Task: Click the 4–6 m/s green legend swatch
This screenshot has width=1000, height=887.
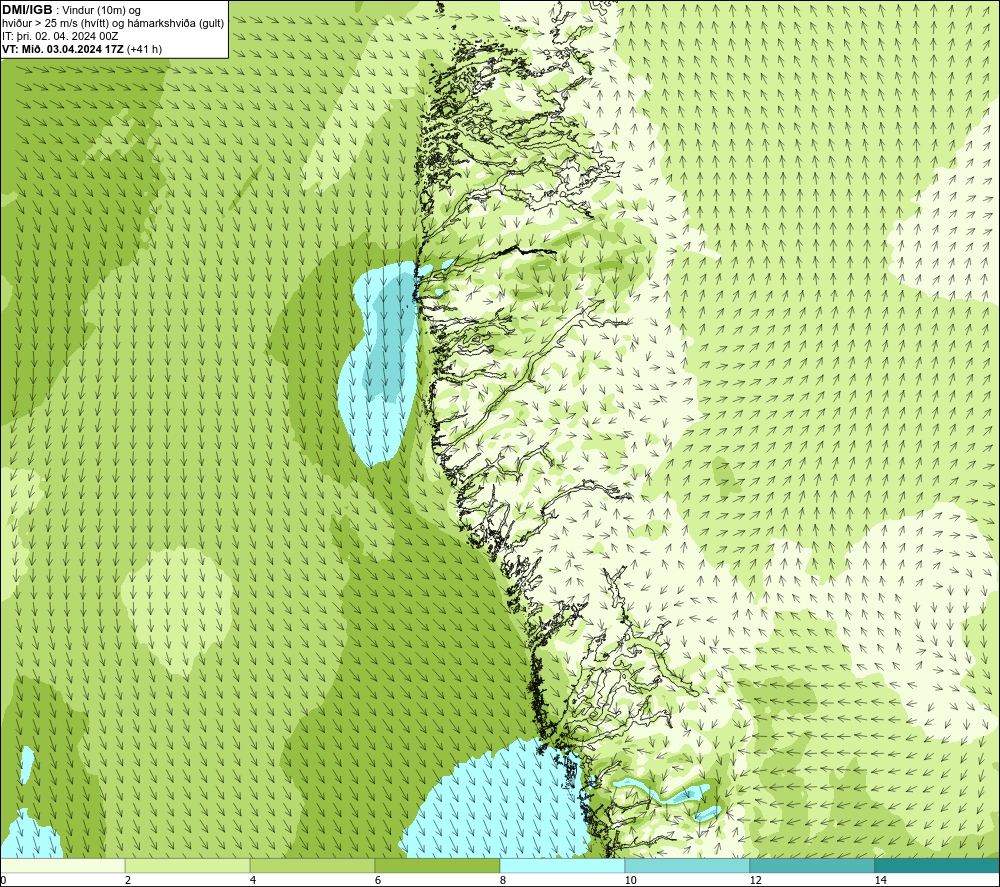Action: pyautogui.click(x=312, y=865)
